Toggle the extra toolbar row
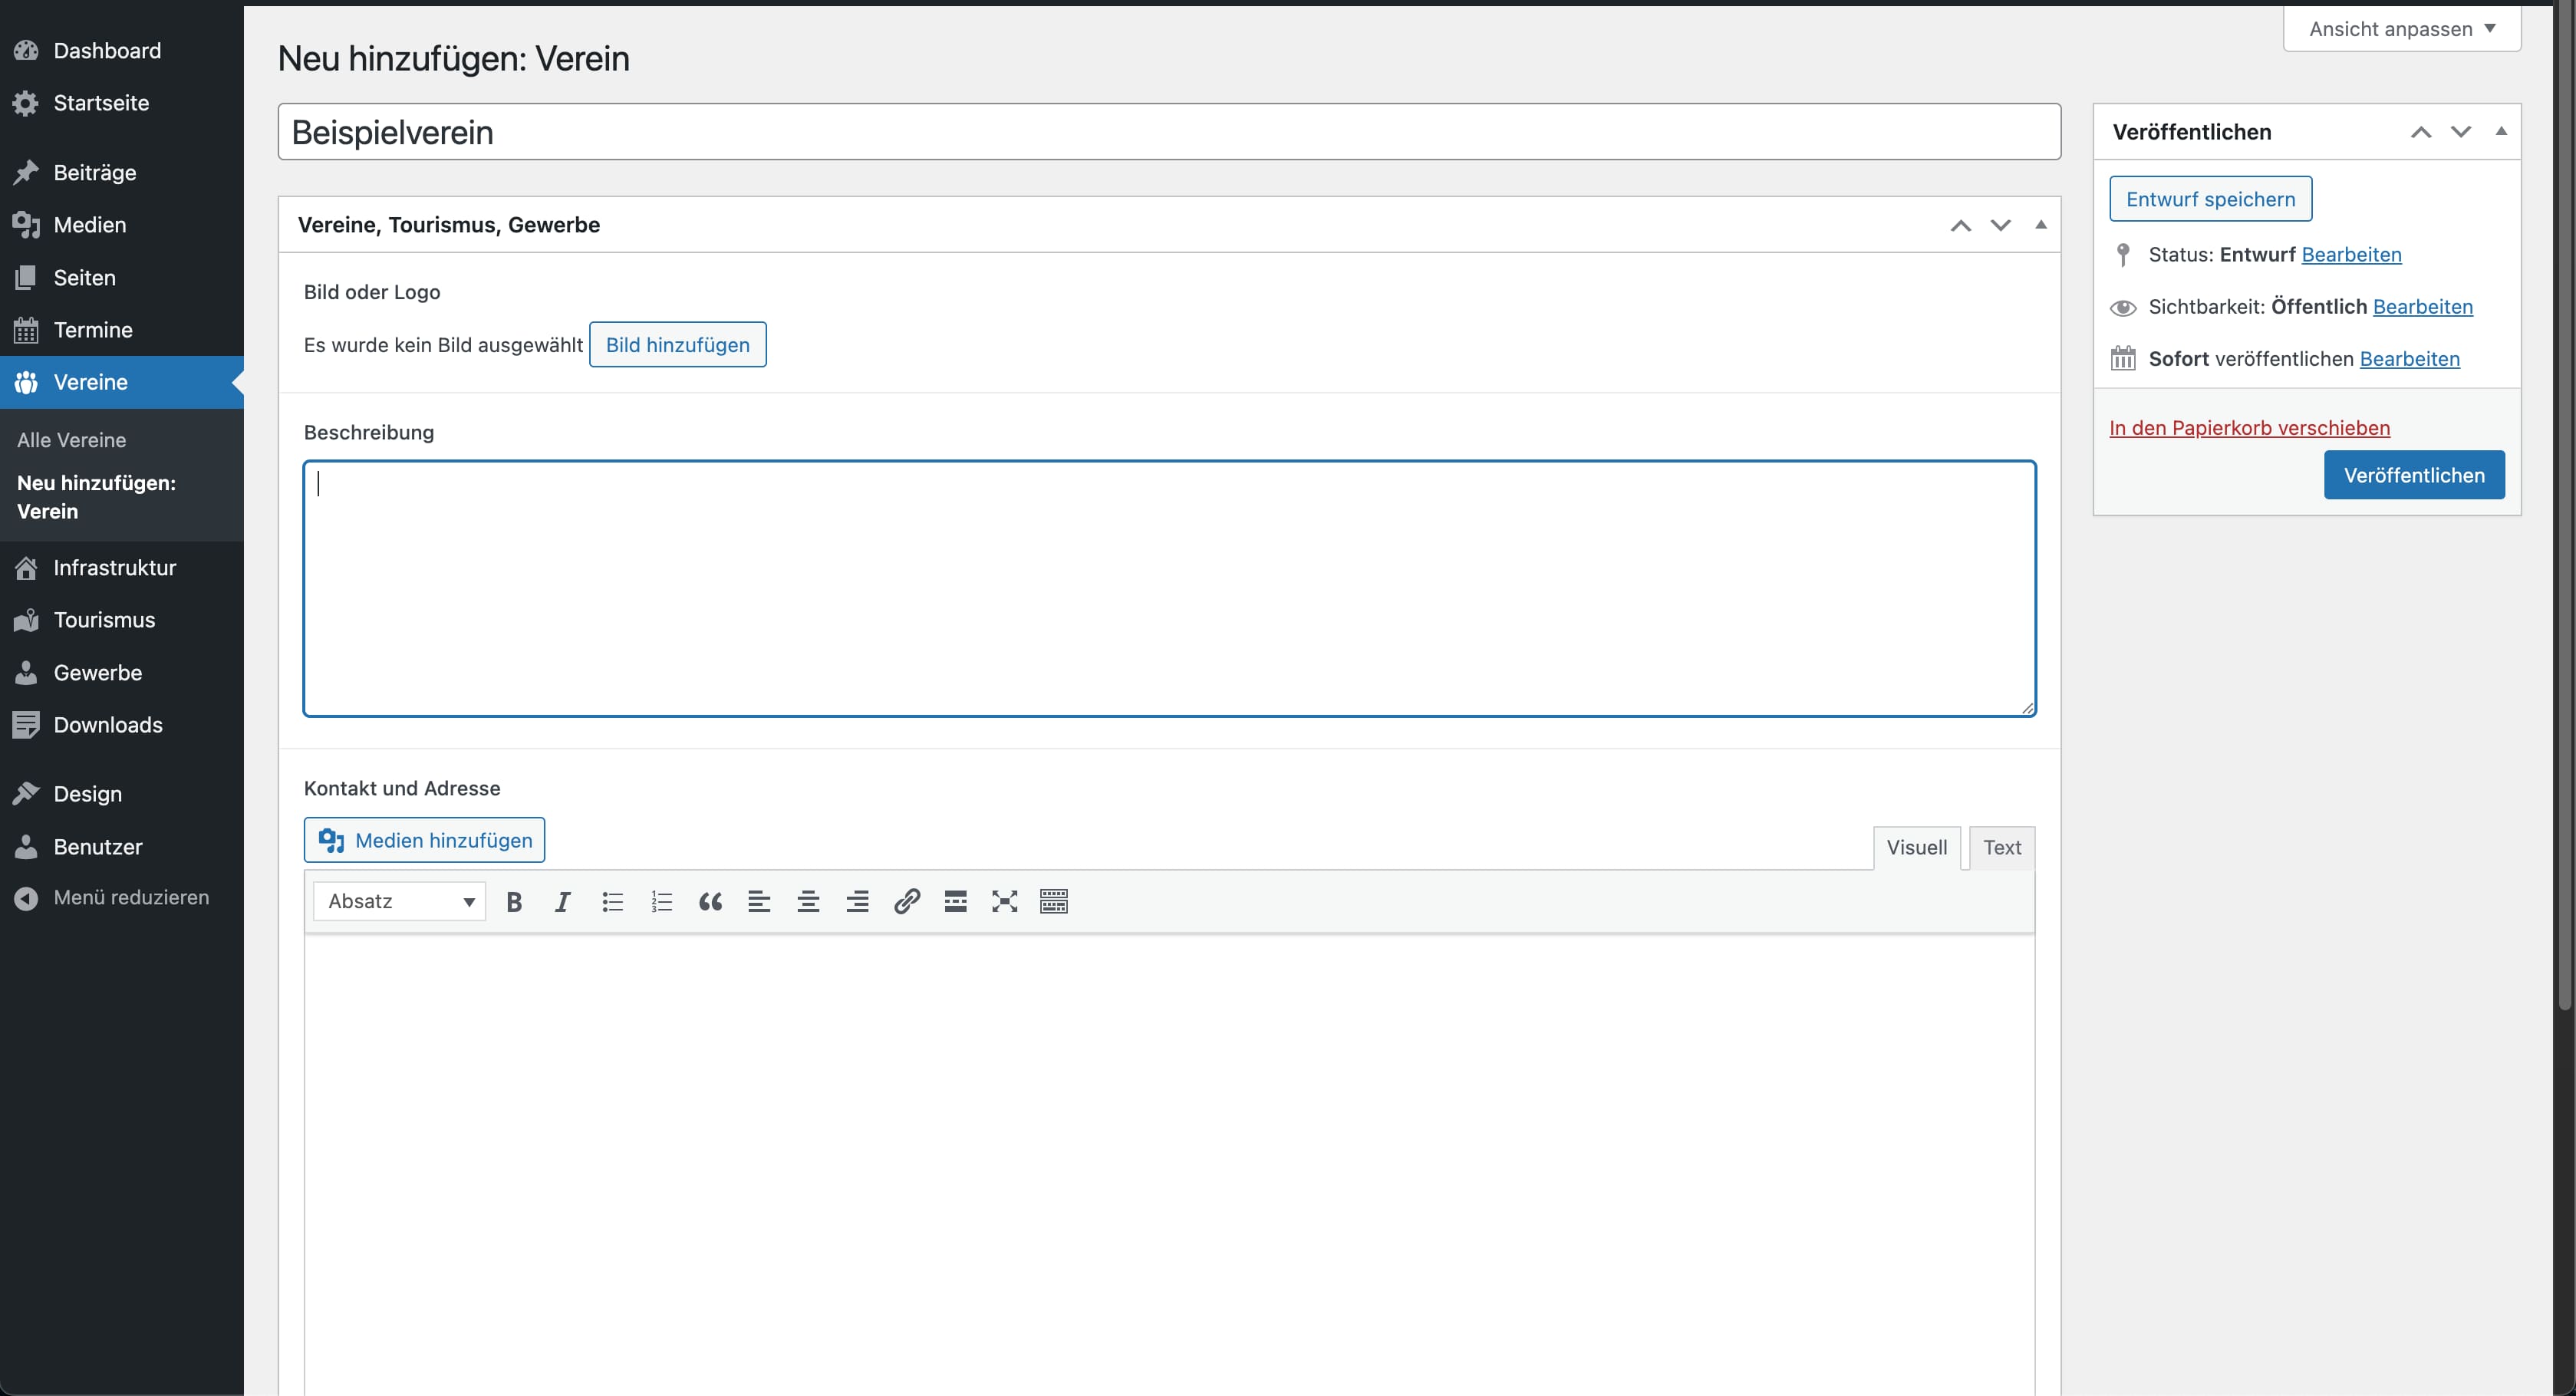This screenshot has width=2576, height=1396. [x=1054, y=902]
